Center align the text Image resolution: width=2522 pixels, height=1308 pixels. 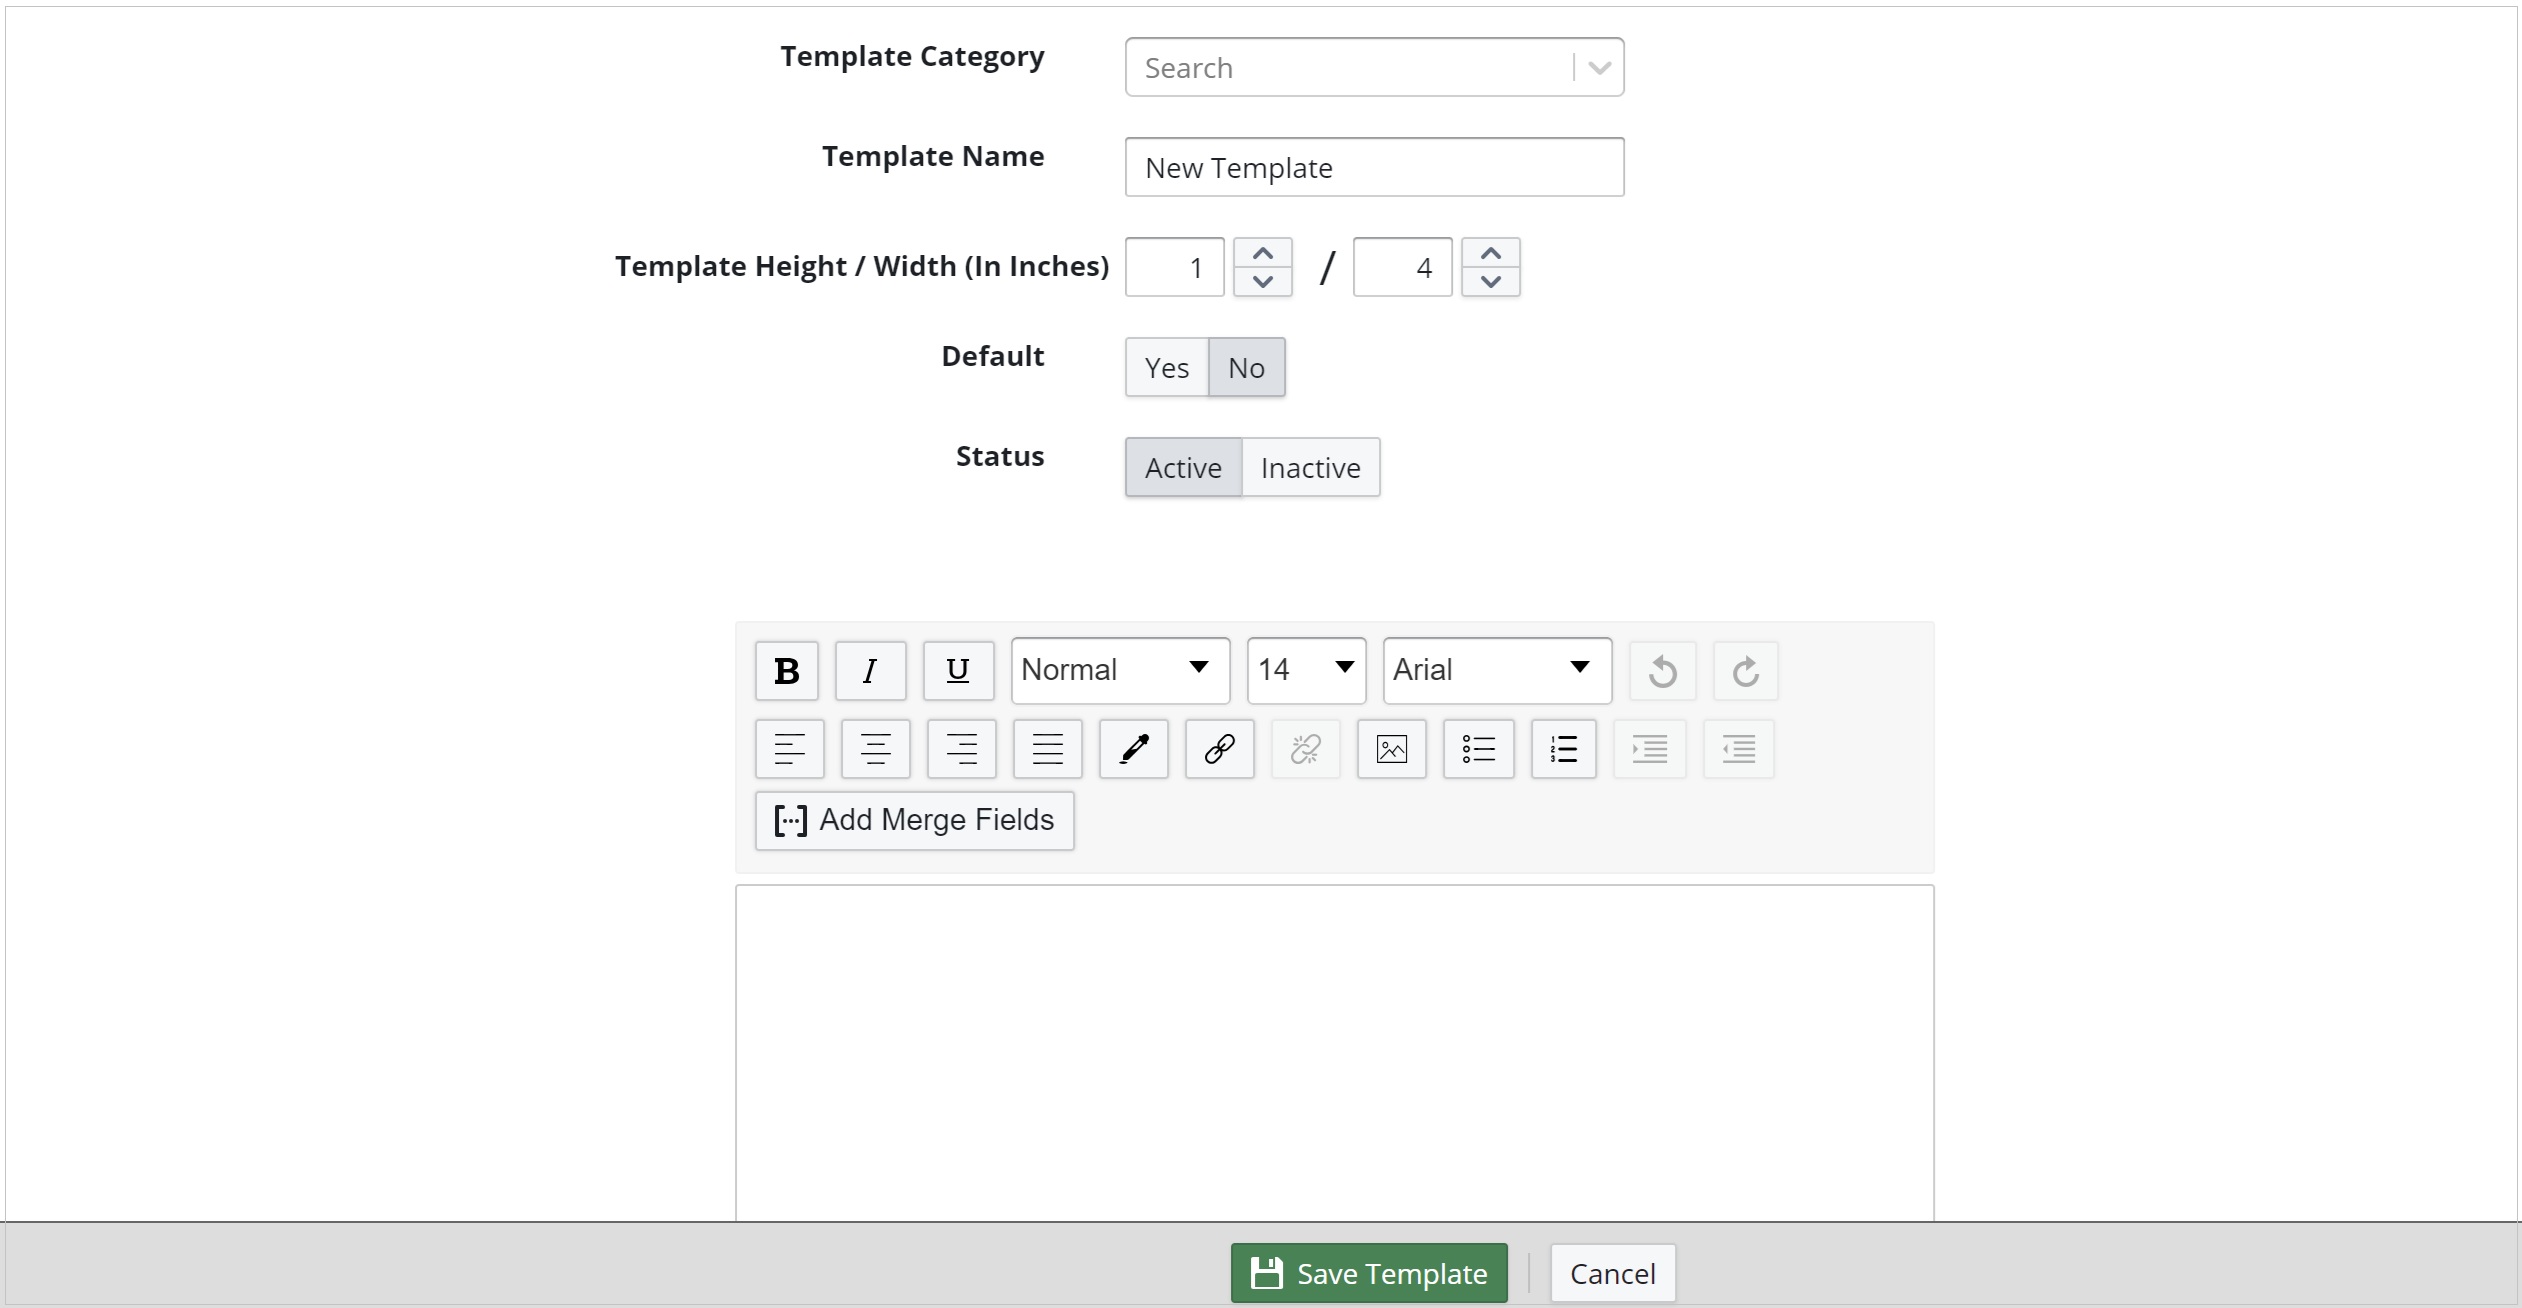[875, 749]
